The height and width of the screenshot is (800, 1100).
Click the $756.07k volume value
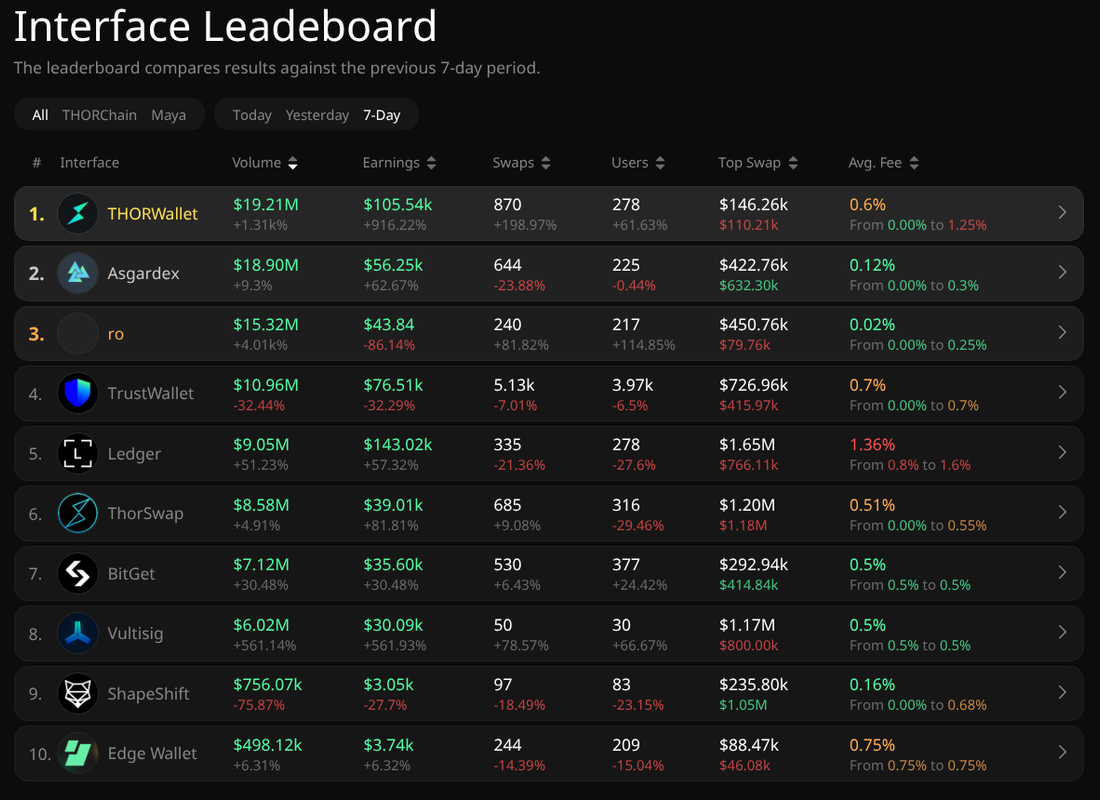coord(267,685)
